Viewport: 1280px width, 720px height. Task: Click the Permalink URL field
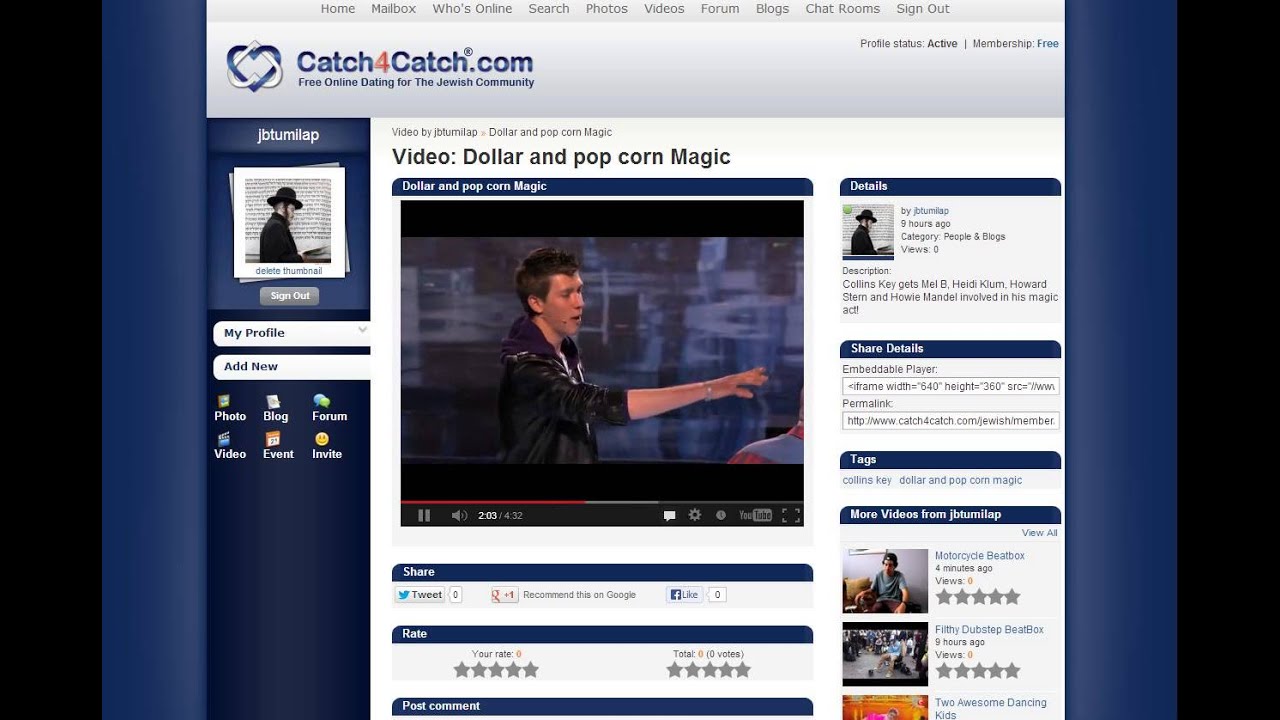point(951,421)
